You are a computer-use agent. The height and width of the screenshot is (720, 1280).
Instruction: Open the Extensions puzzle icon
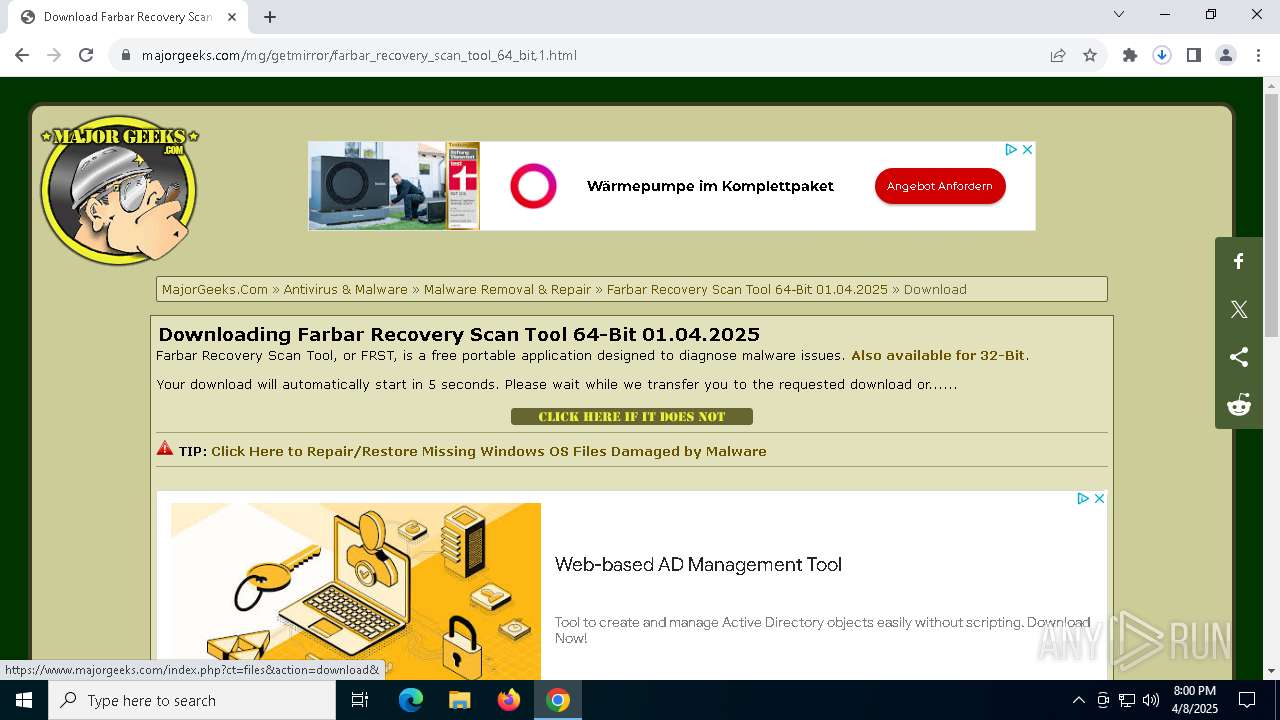pos(1130,55)
